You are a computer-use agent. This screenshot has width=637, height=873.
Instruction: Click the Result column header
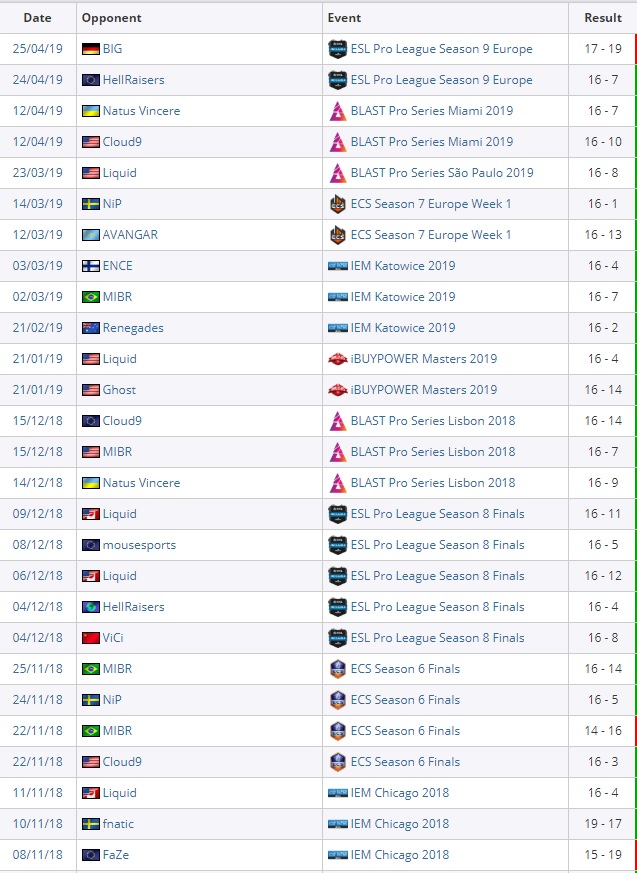pos(603,18)
